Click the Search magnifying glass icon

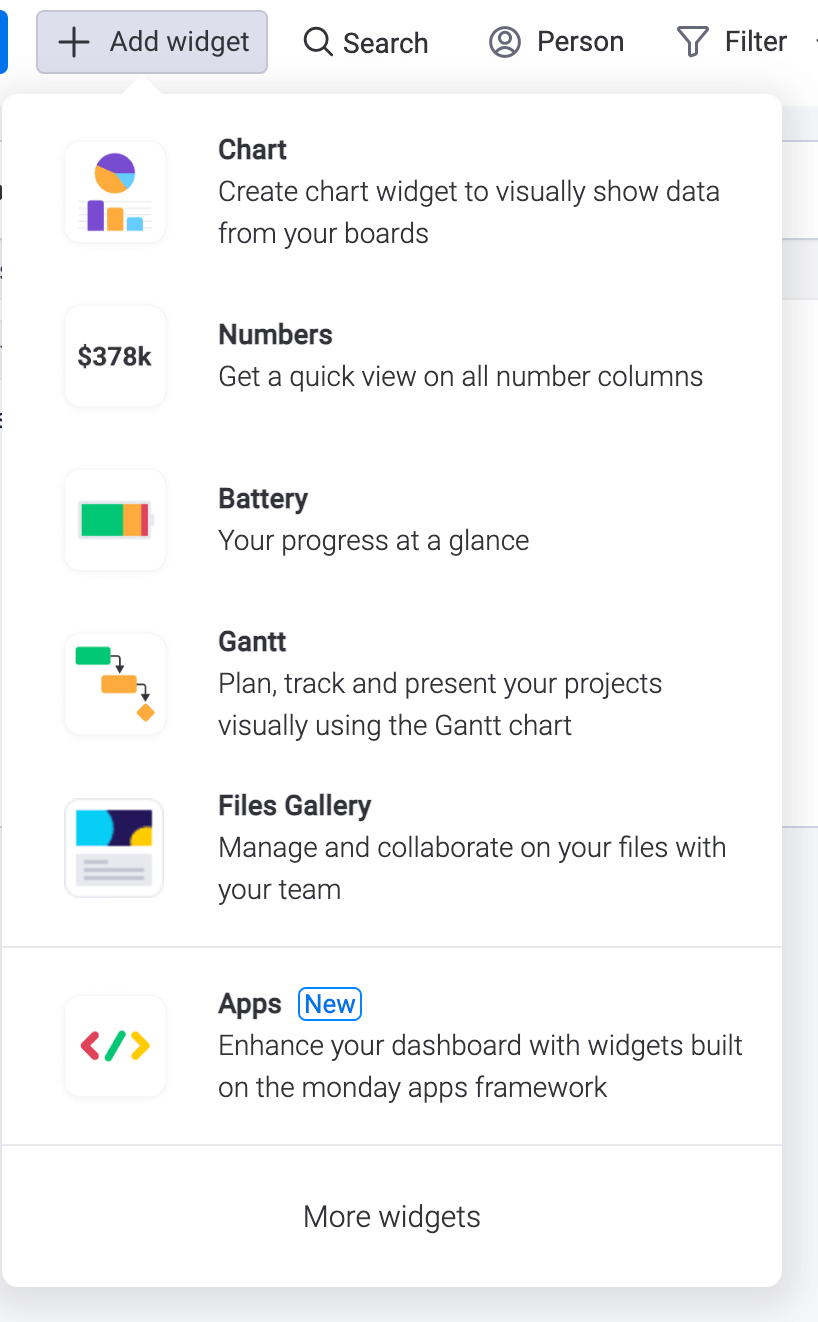pos(317,42)
